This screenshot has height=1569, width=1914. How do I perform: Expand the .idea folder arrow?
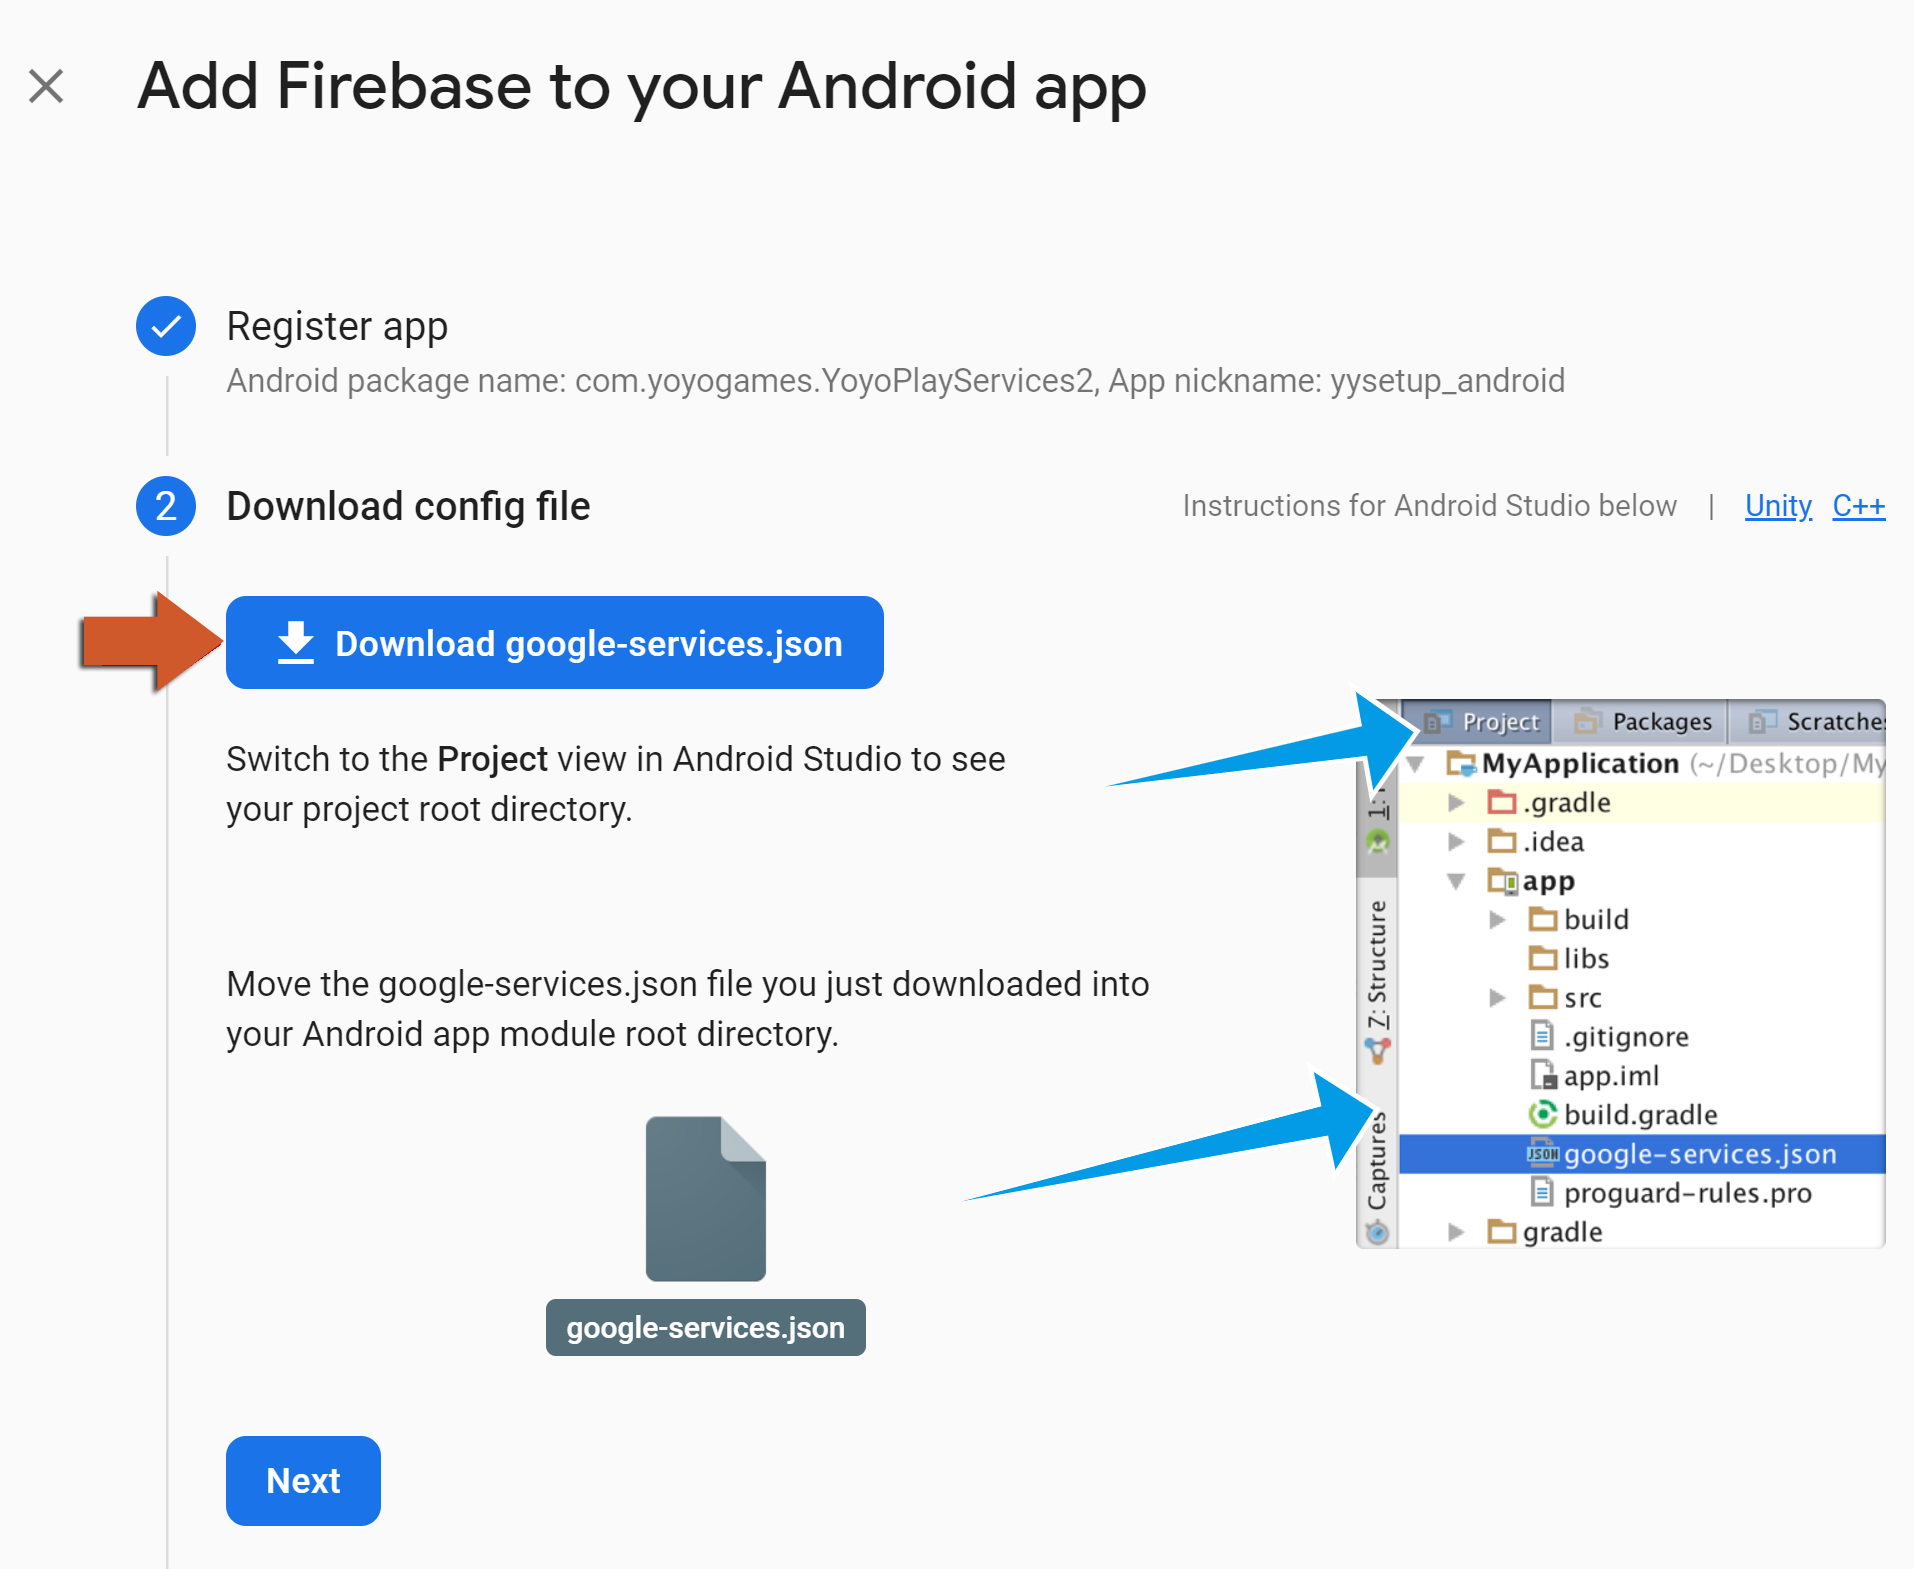1457,842
